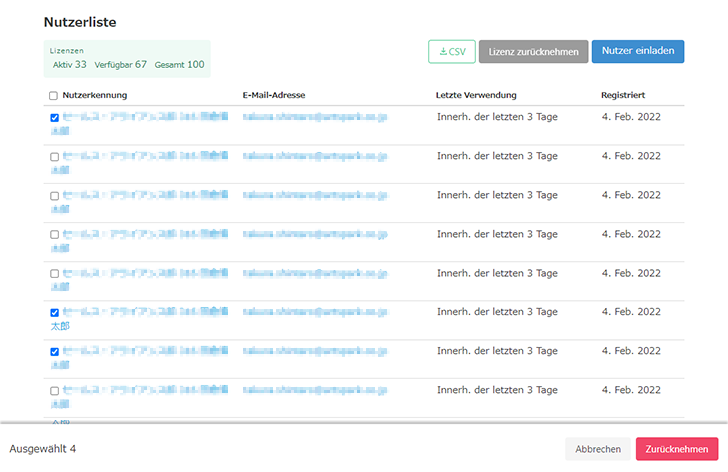Click the red Zurücknehmen button
The height and width of the screenshot is (472, 728).
[x=677, y=449]
